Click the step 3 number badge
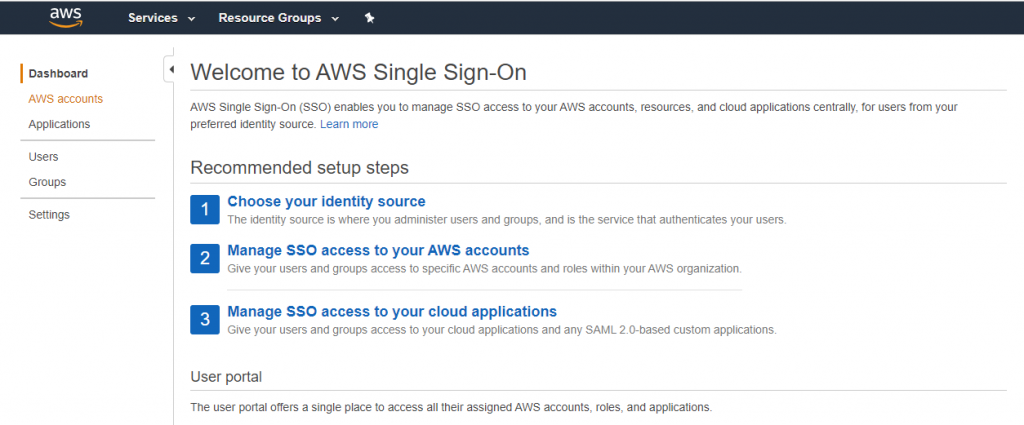The width and height of the screenshot is (1024, 425). pos(205,319)
